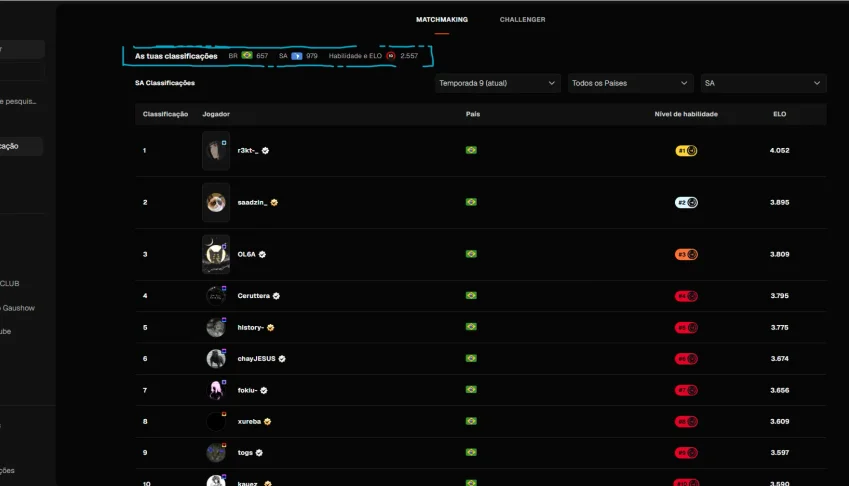
Task: Click the red #4 skill badge for Ceruttera
Action: click(686, 296)
